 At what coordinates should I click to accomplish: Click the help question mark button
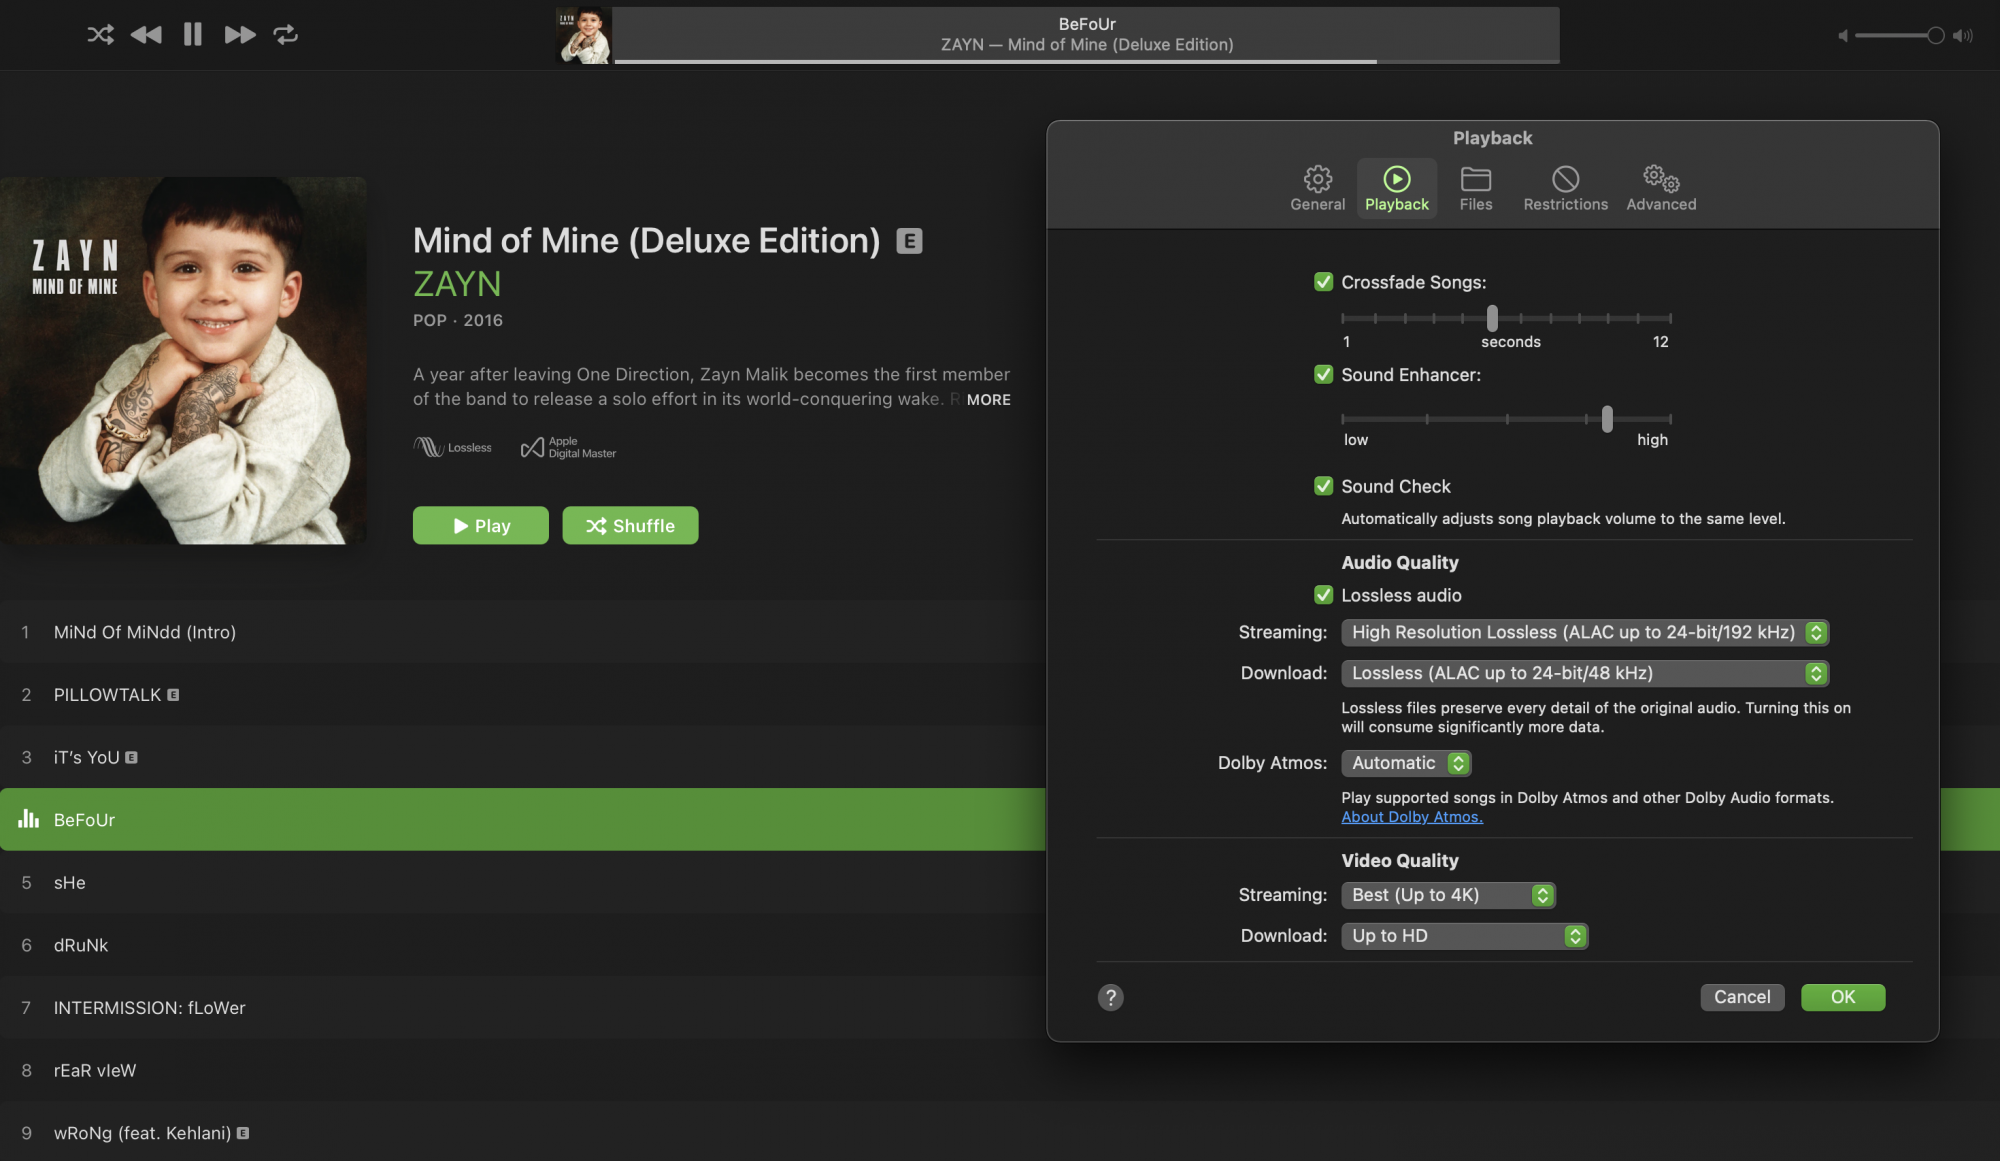coord(1110,997)
